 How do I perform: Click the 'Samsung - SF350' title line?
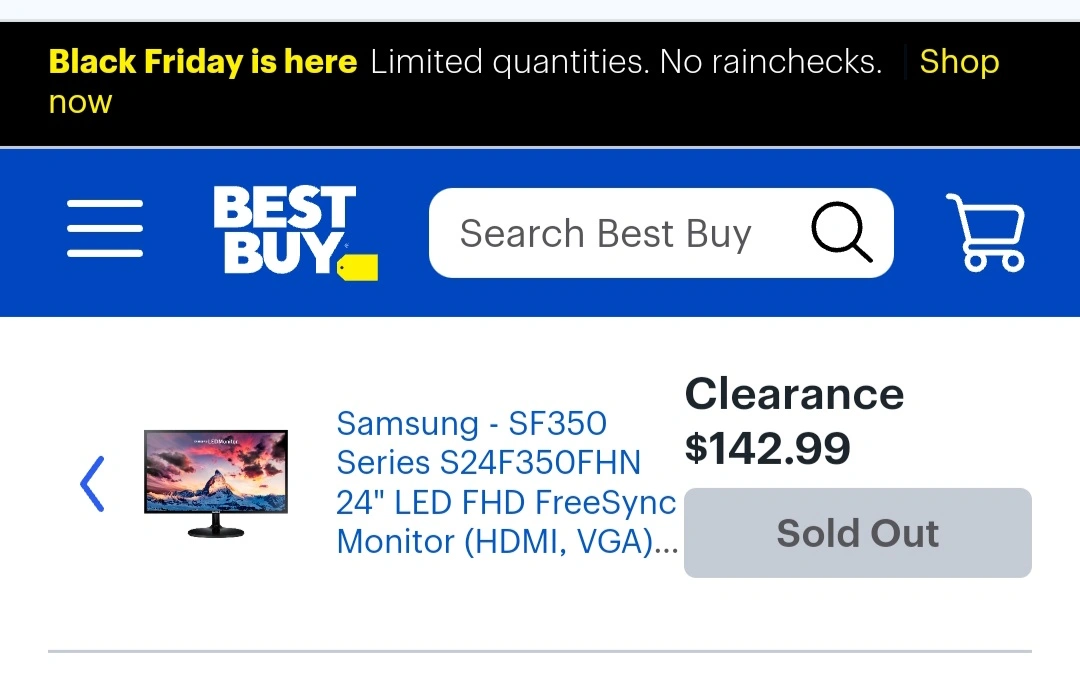[471, 424]
